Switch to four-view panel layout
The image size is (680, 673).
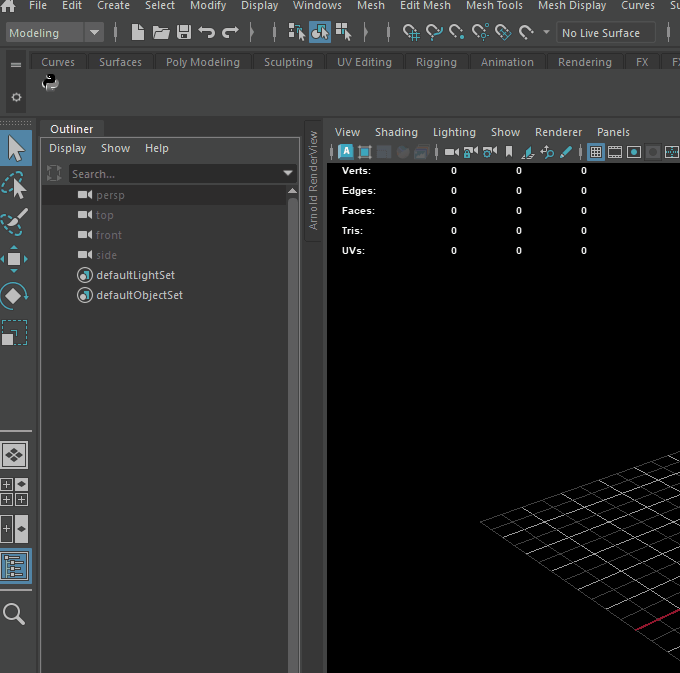15,492
